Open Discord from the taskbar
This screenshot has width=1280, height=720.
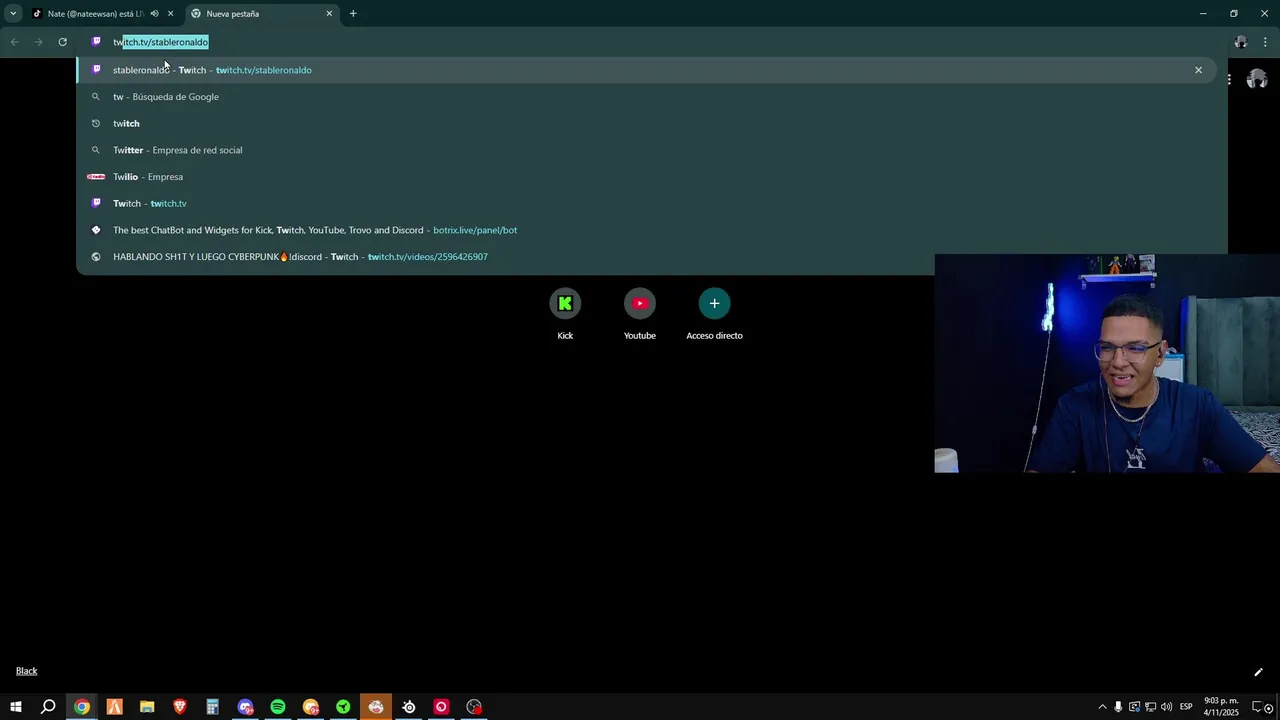pos(245,707)
